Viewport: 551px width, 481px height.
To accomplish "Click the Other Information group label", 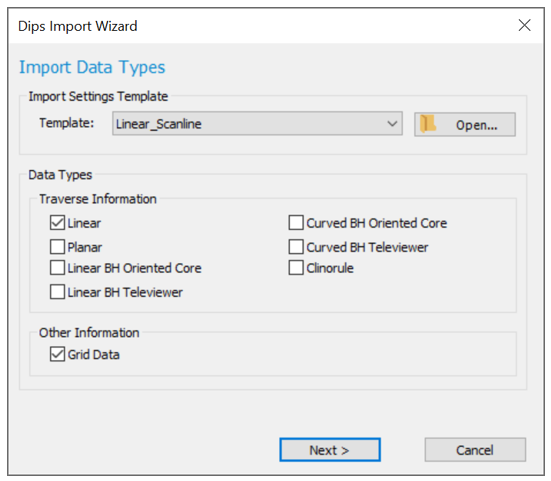I will pyautogui.click(x=89, y=333).
